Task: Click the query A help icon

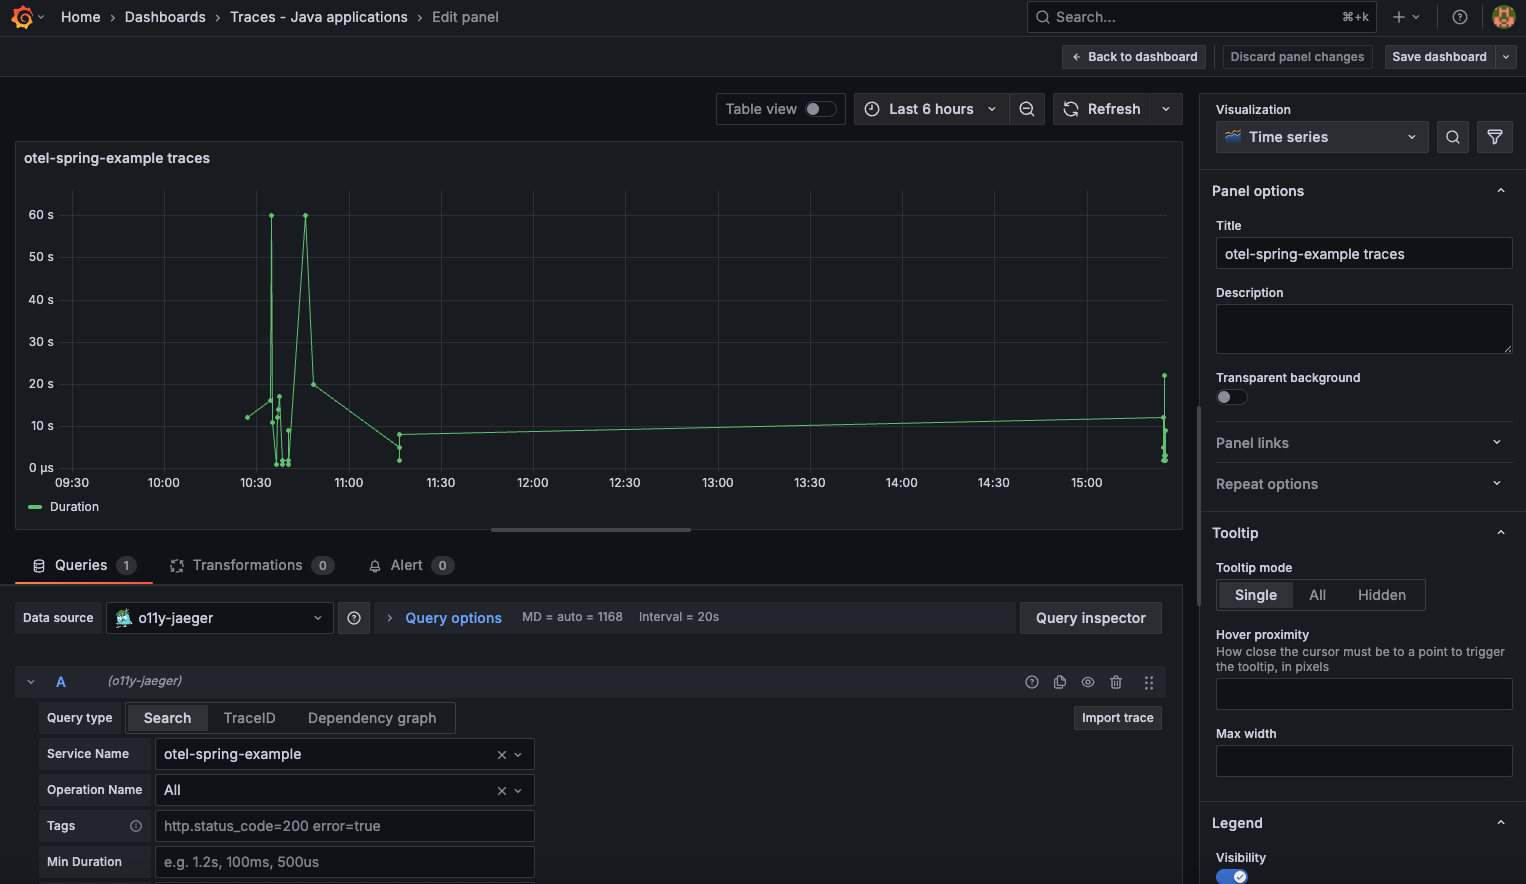Action: click(1032, 682)
